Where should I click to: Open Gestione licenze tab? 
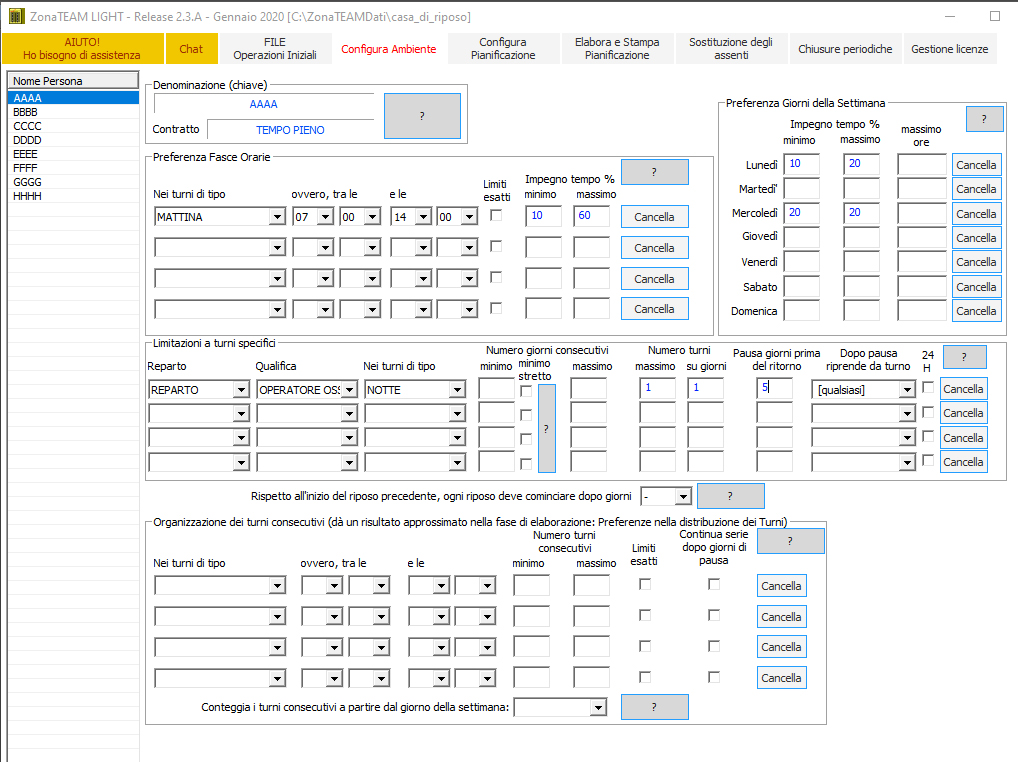coord(949,49)
